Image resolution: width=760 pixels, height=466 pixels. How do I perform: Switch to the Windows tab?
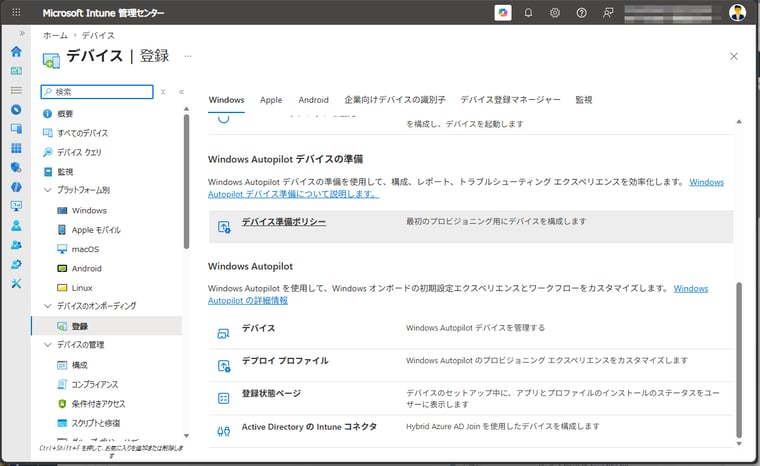click(x=226, y=100)
